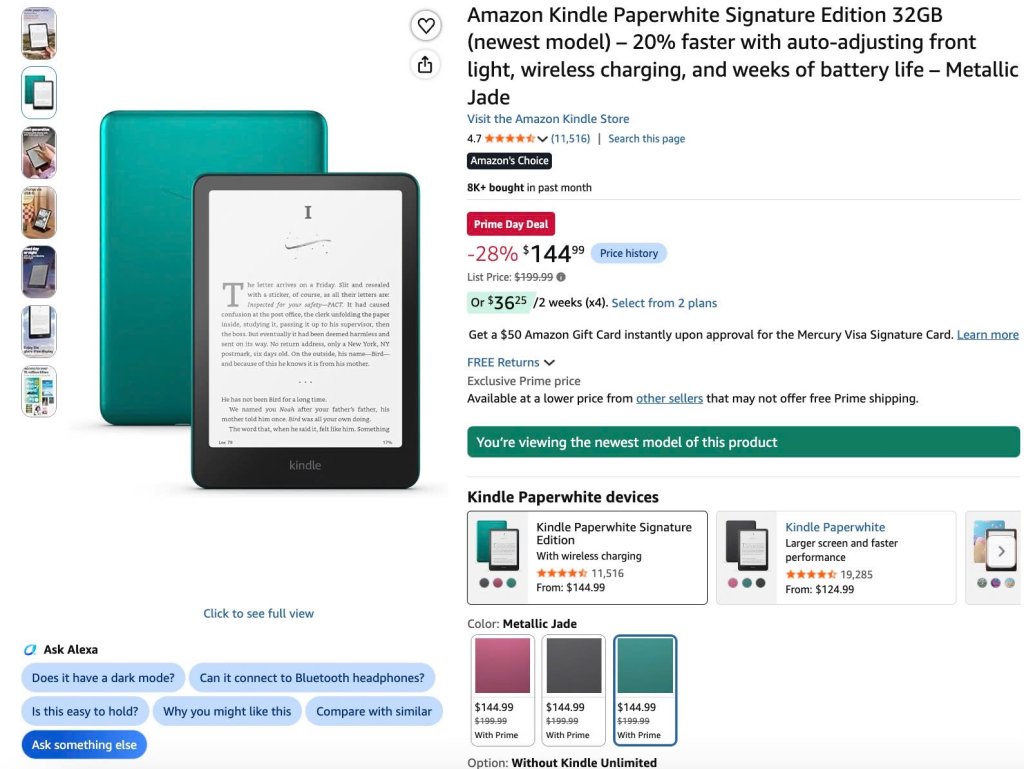Show second product thumbnail image
Viewport: 1024px width, 769px height.
39,93
